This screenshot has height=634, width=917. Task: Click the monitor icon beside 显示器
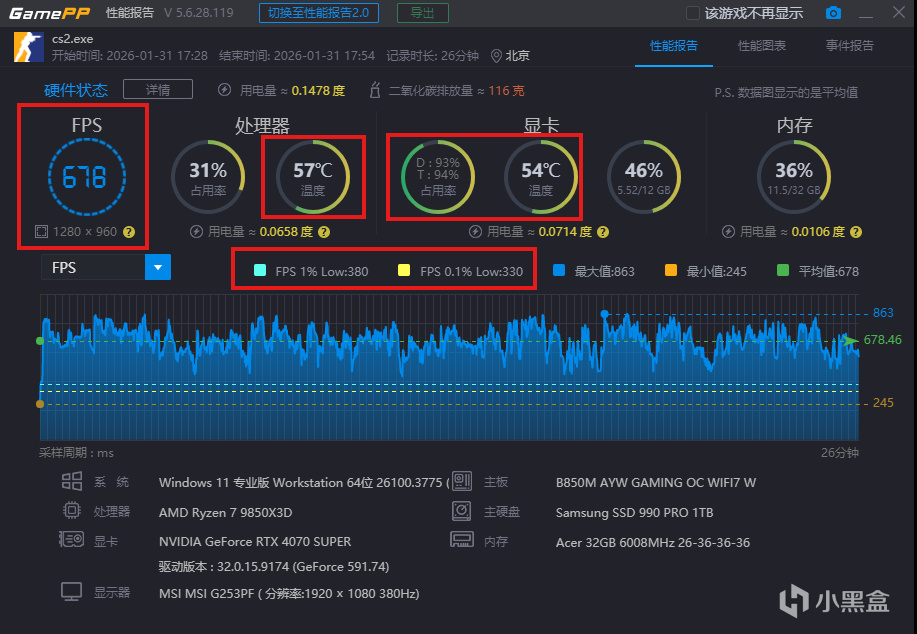[x=71, y=592]
